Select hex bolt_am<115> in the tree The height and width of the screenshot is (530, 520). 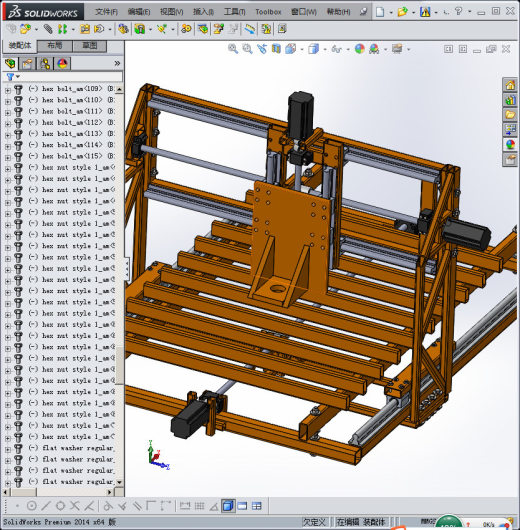pos(72,156)
